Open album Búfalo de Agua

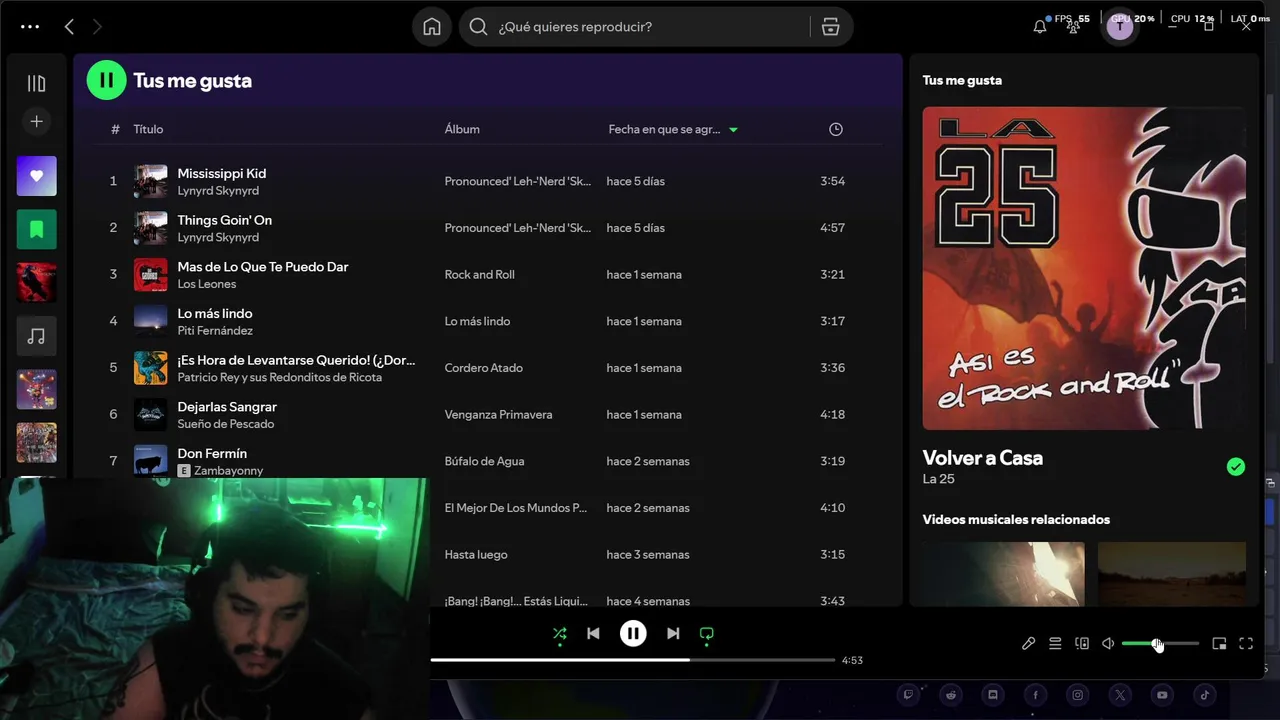point(484,462)
